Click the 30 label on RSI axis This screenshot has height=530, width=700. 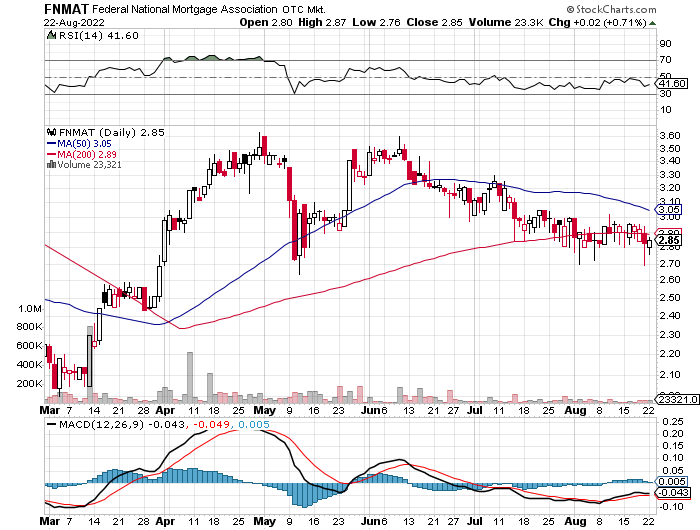[665, 93]
